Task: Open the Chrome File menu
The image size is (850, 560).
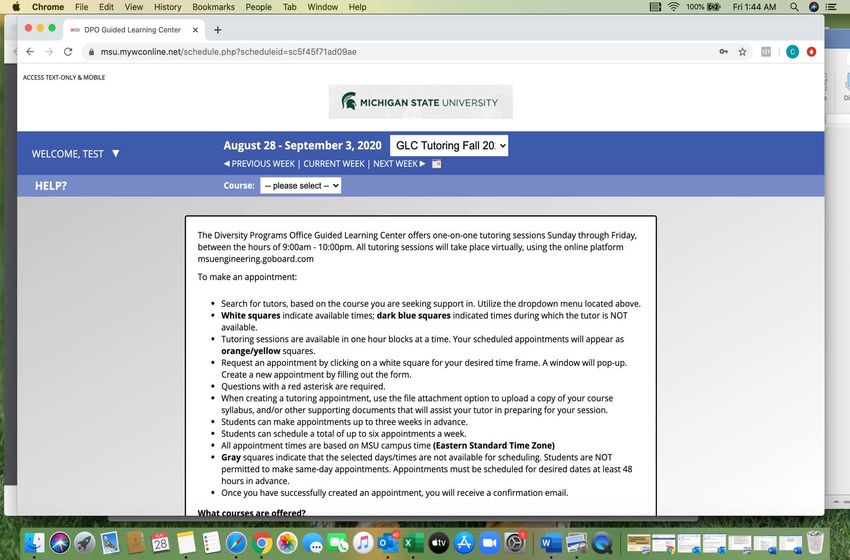Action: pyautogui.click(x=81, y=7)
